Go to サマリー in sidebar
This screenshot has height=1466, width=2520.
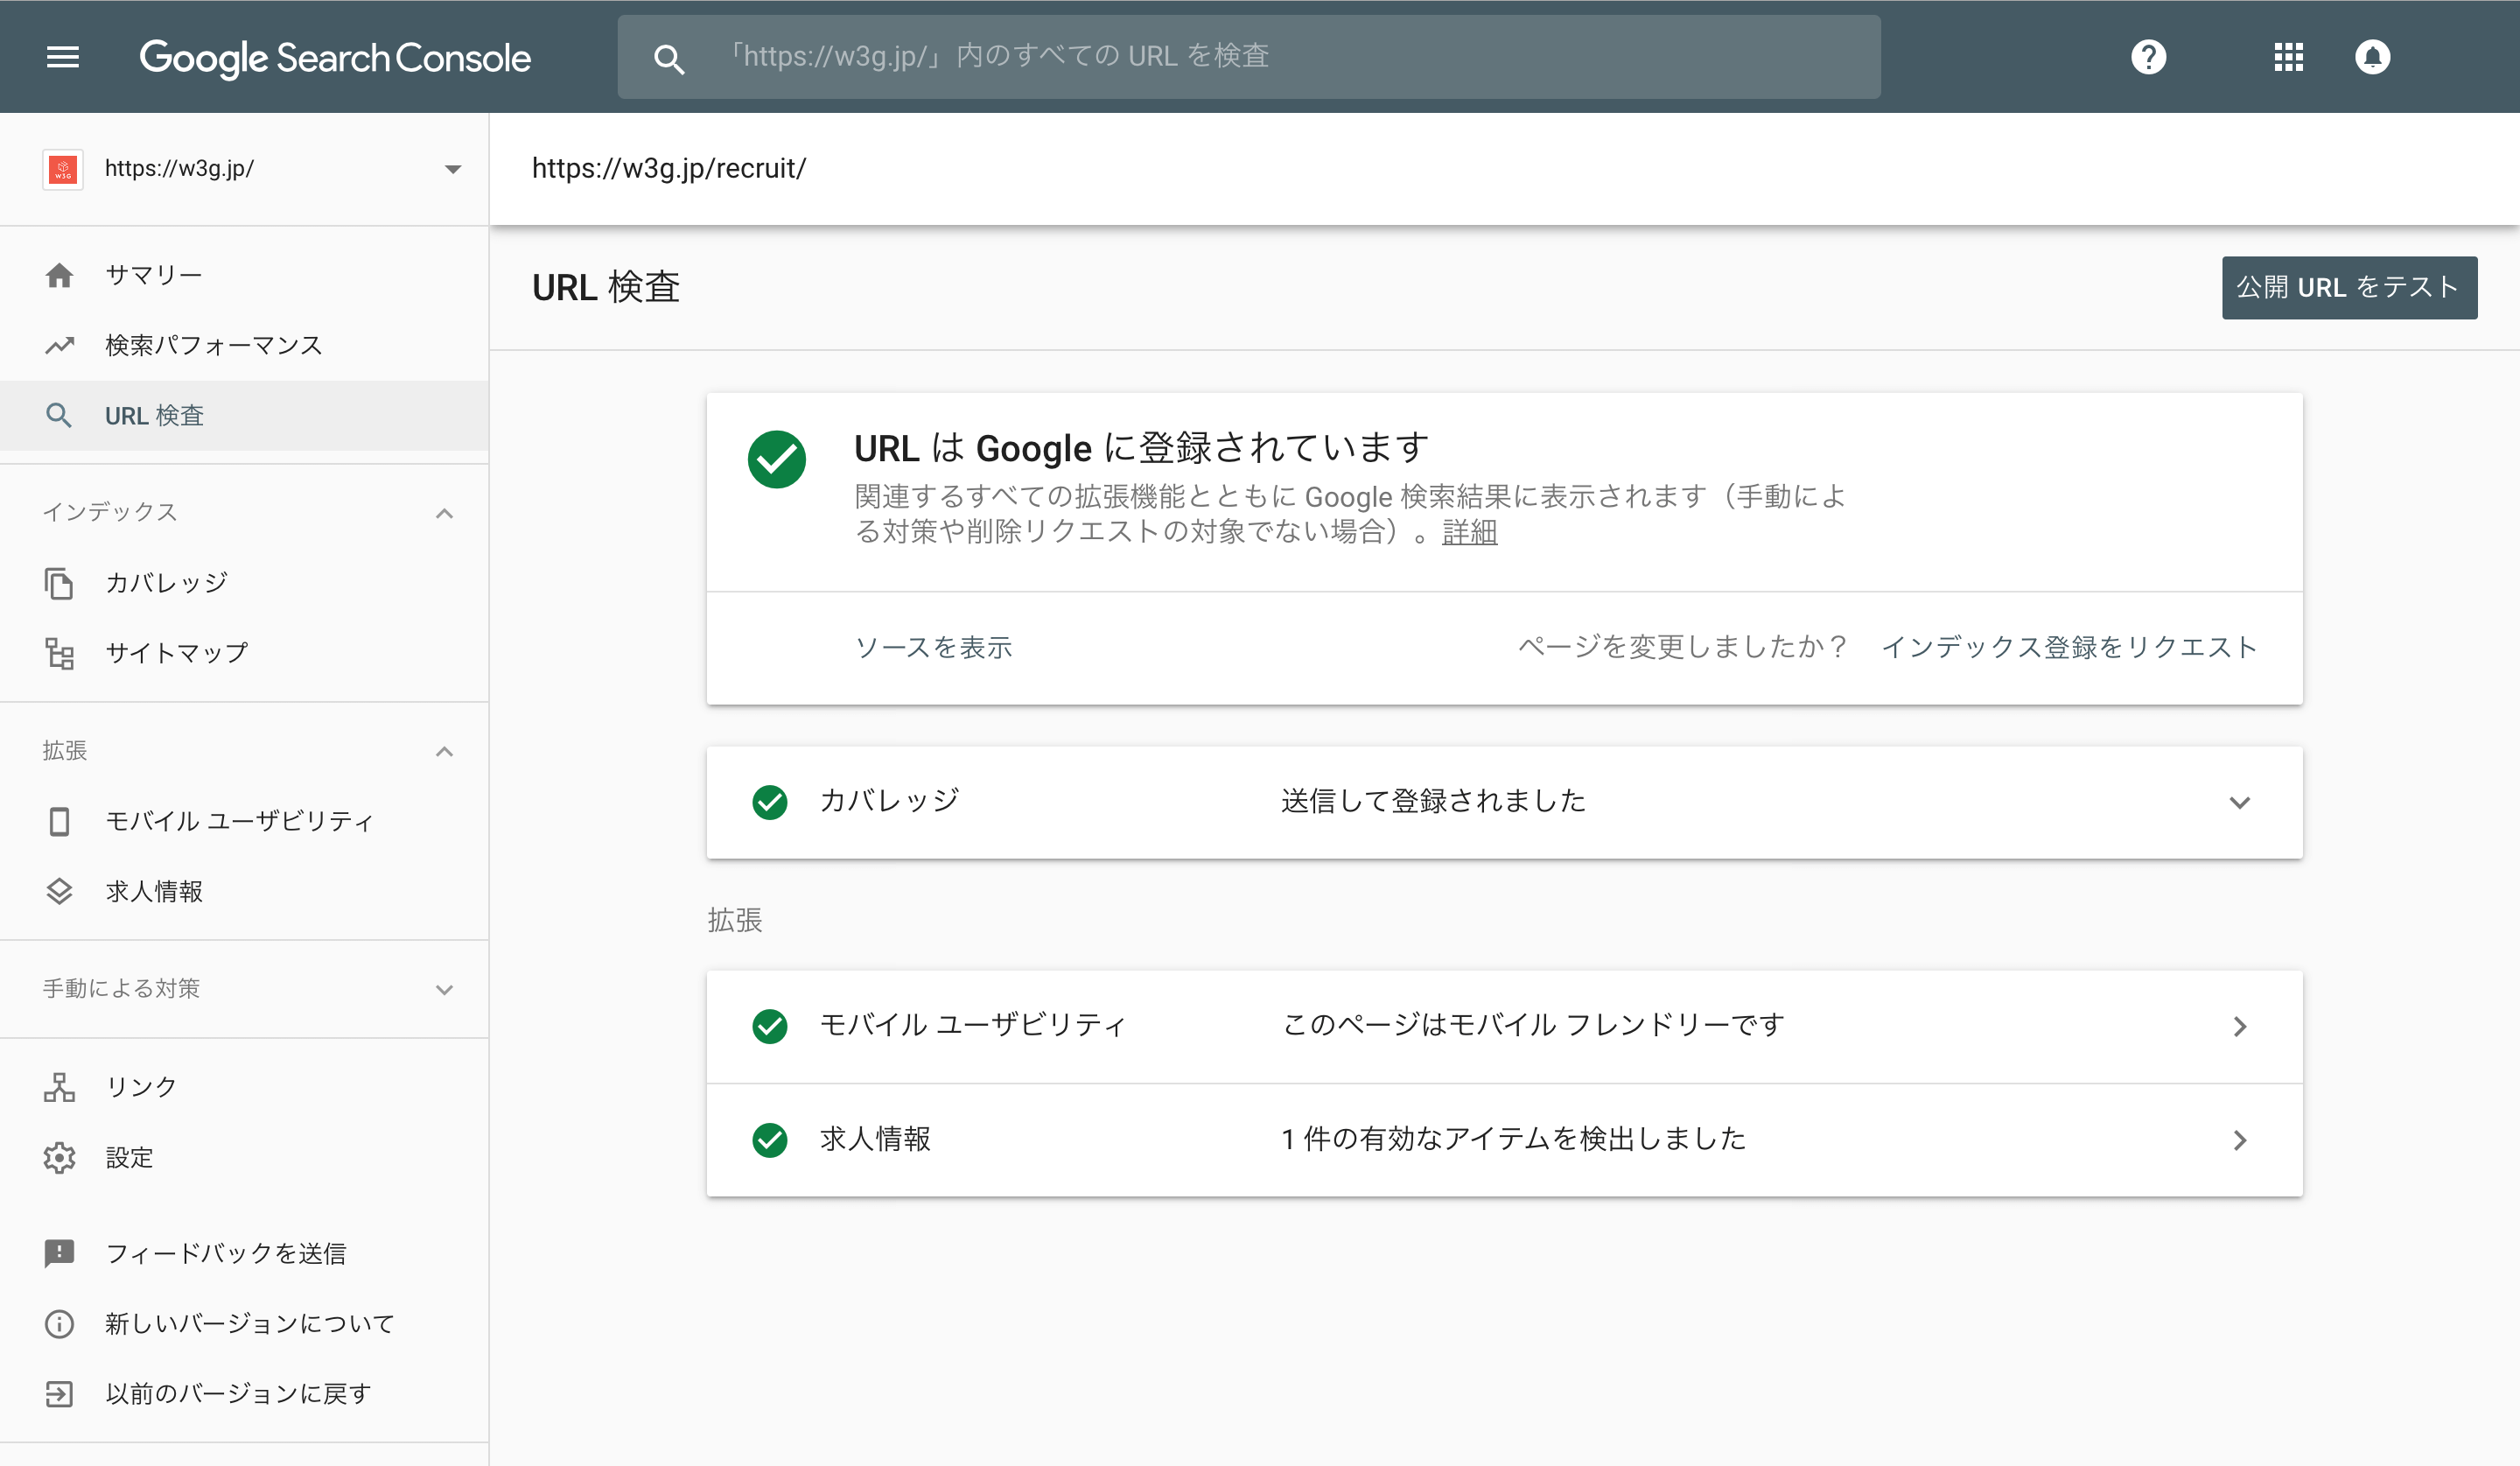(244, 275)
